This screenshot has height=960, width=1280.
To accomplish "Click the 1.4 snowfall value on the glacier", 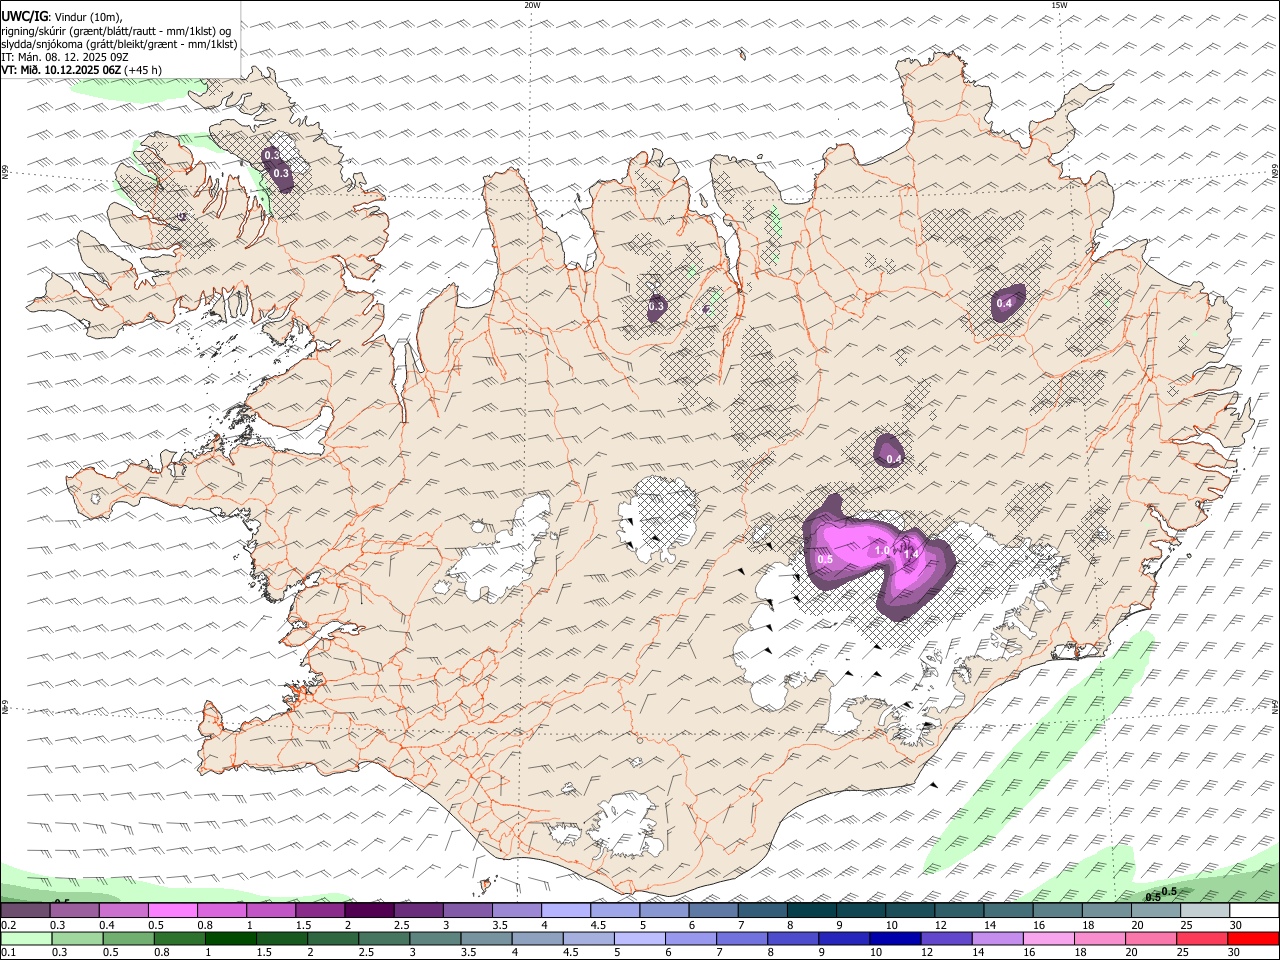I will [910, 553].
